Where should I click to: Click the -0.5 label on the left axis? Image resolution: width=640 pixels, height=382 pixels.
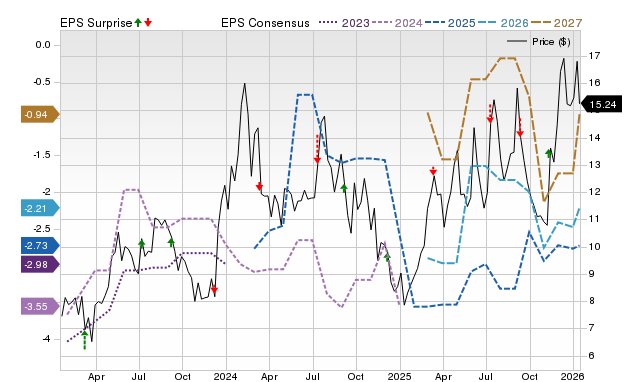[42, 82]
